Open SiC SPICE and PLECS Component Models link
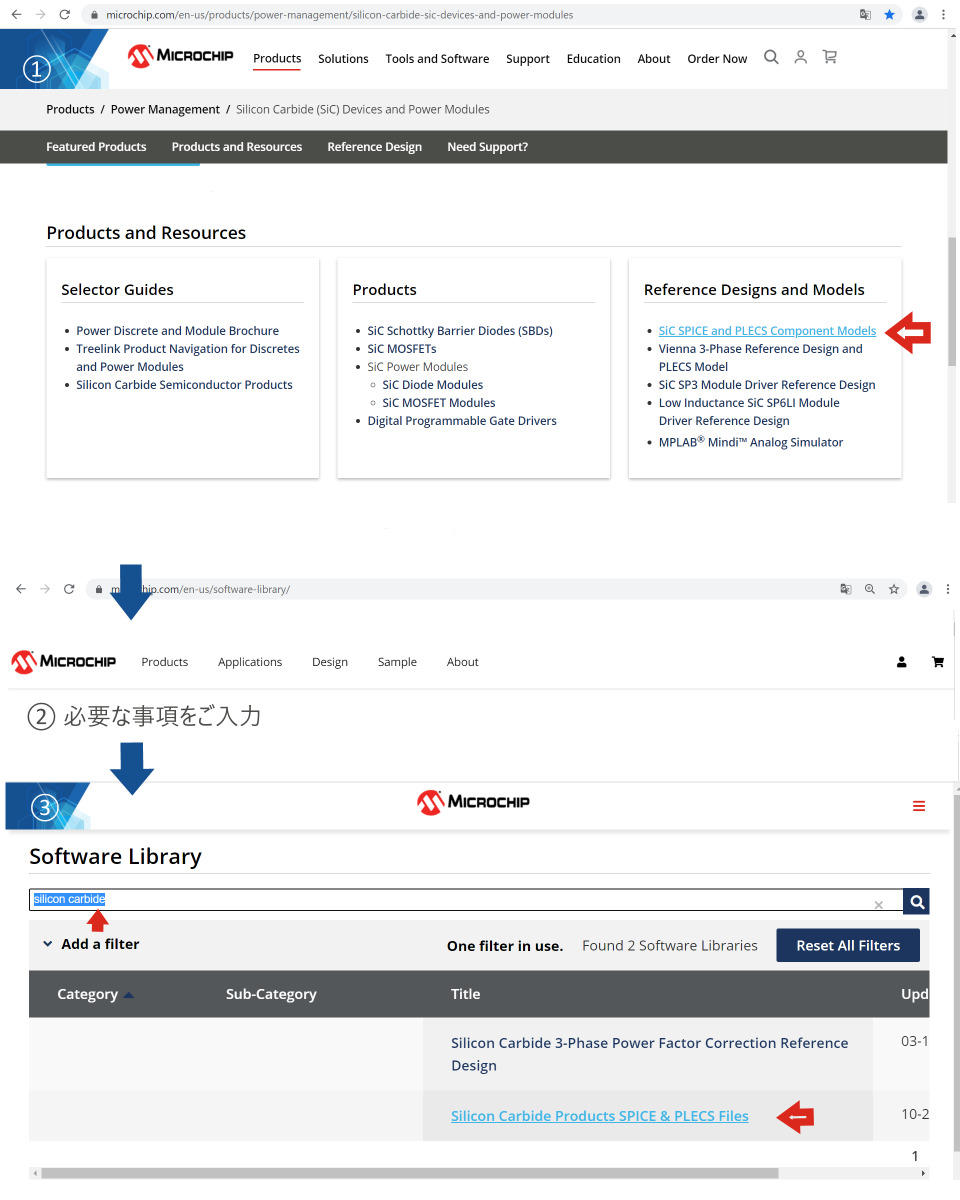The width and height of the screenshot is (960, 1200). click(767, 331)
